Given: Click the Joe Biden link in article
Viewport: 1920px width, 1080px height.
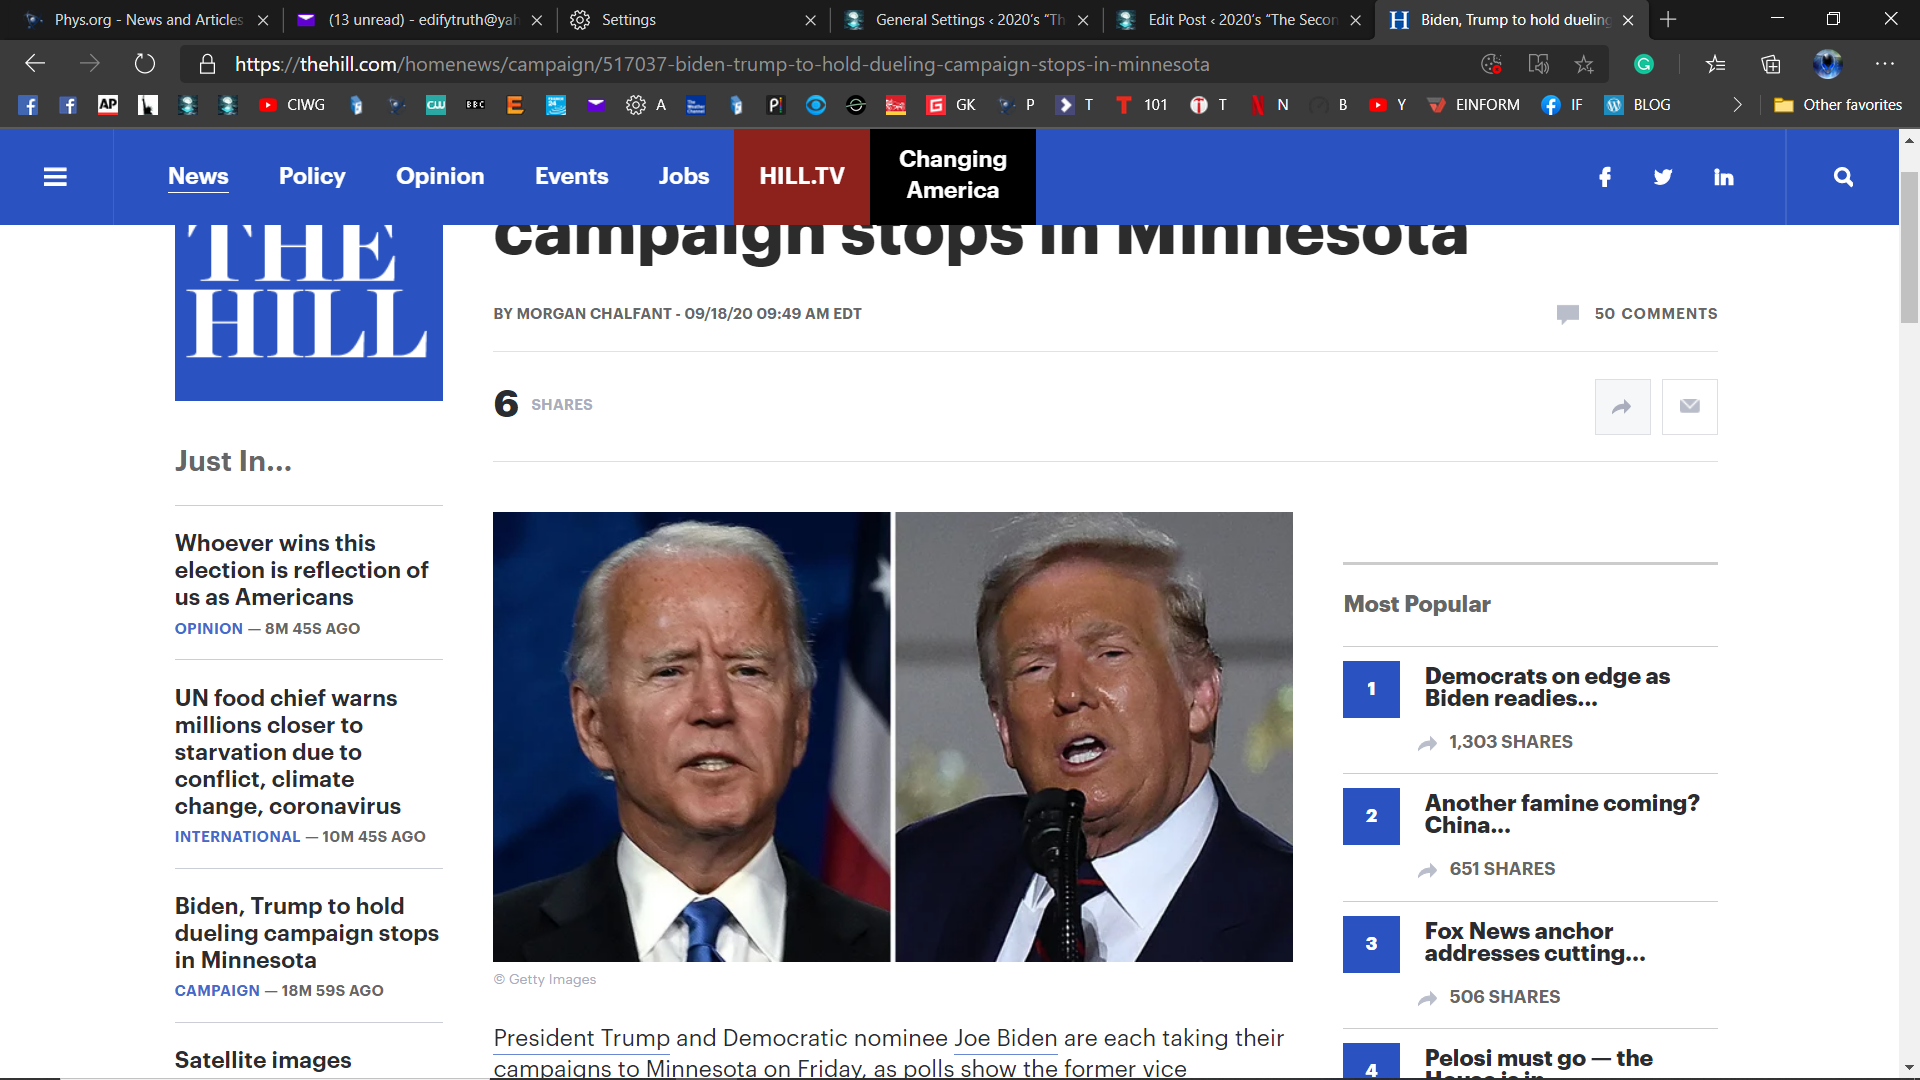Looking at the screenshot, I should tap(1005, 1038).
